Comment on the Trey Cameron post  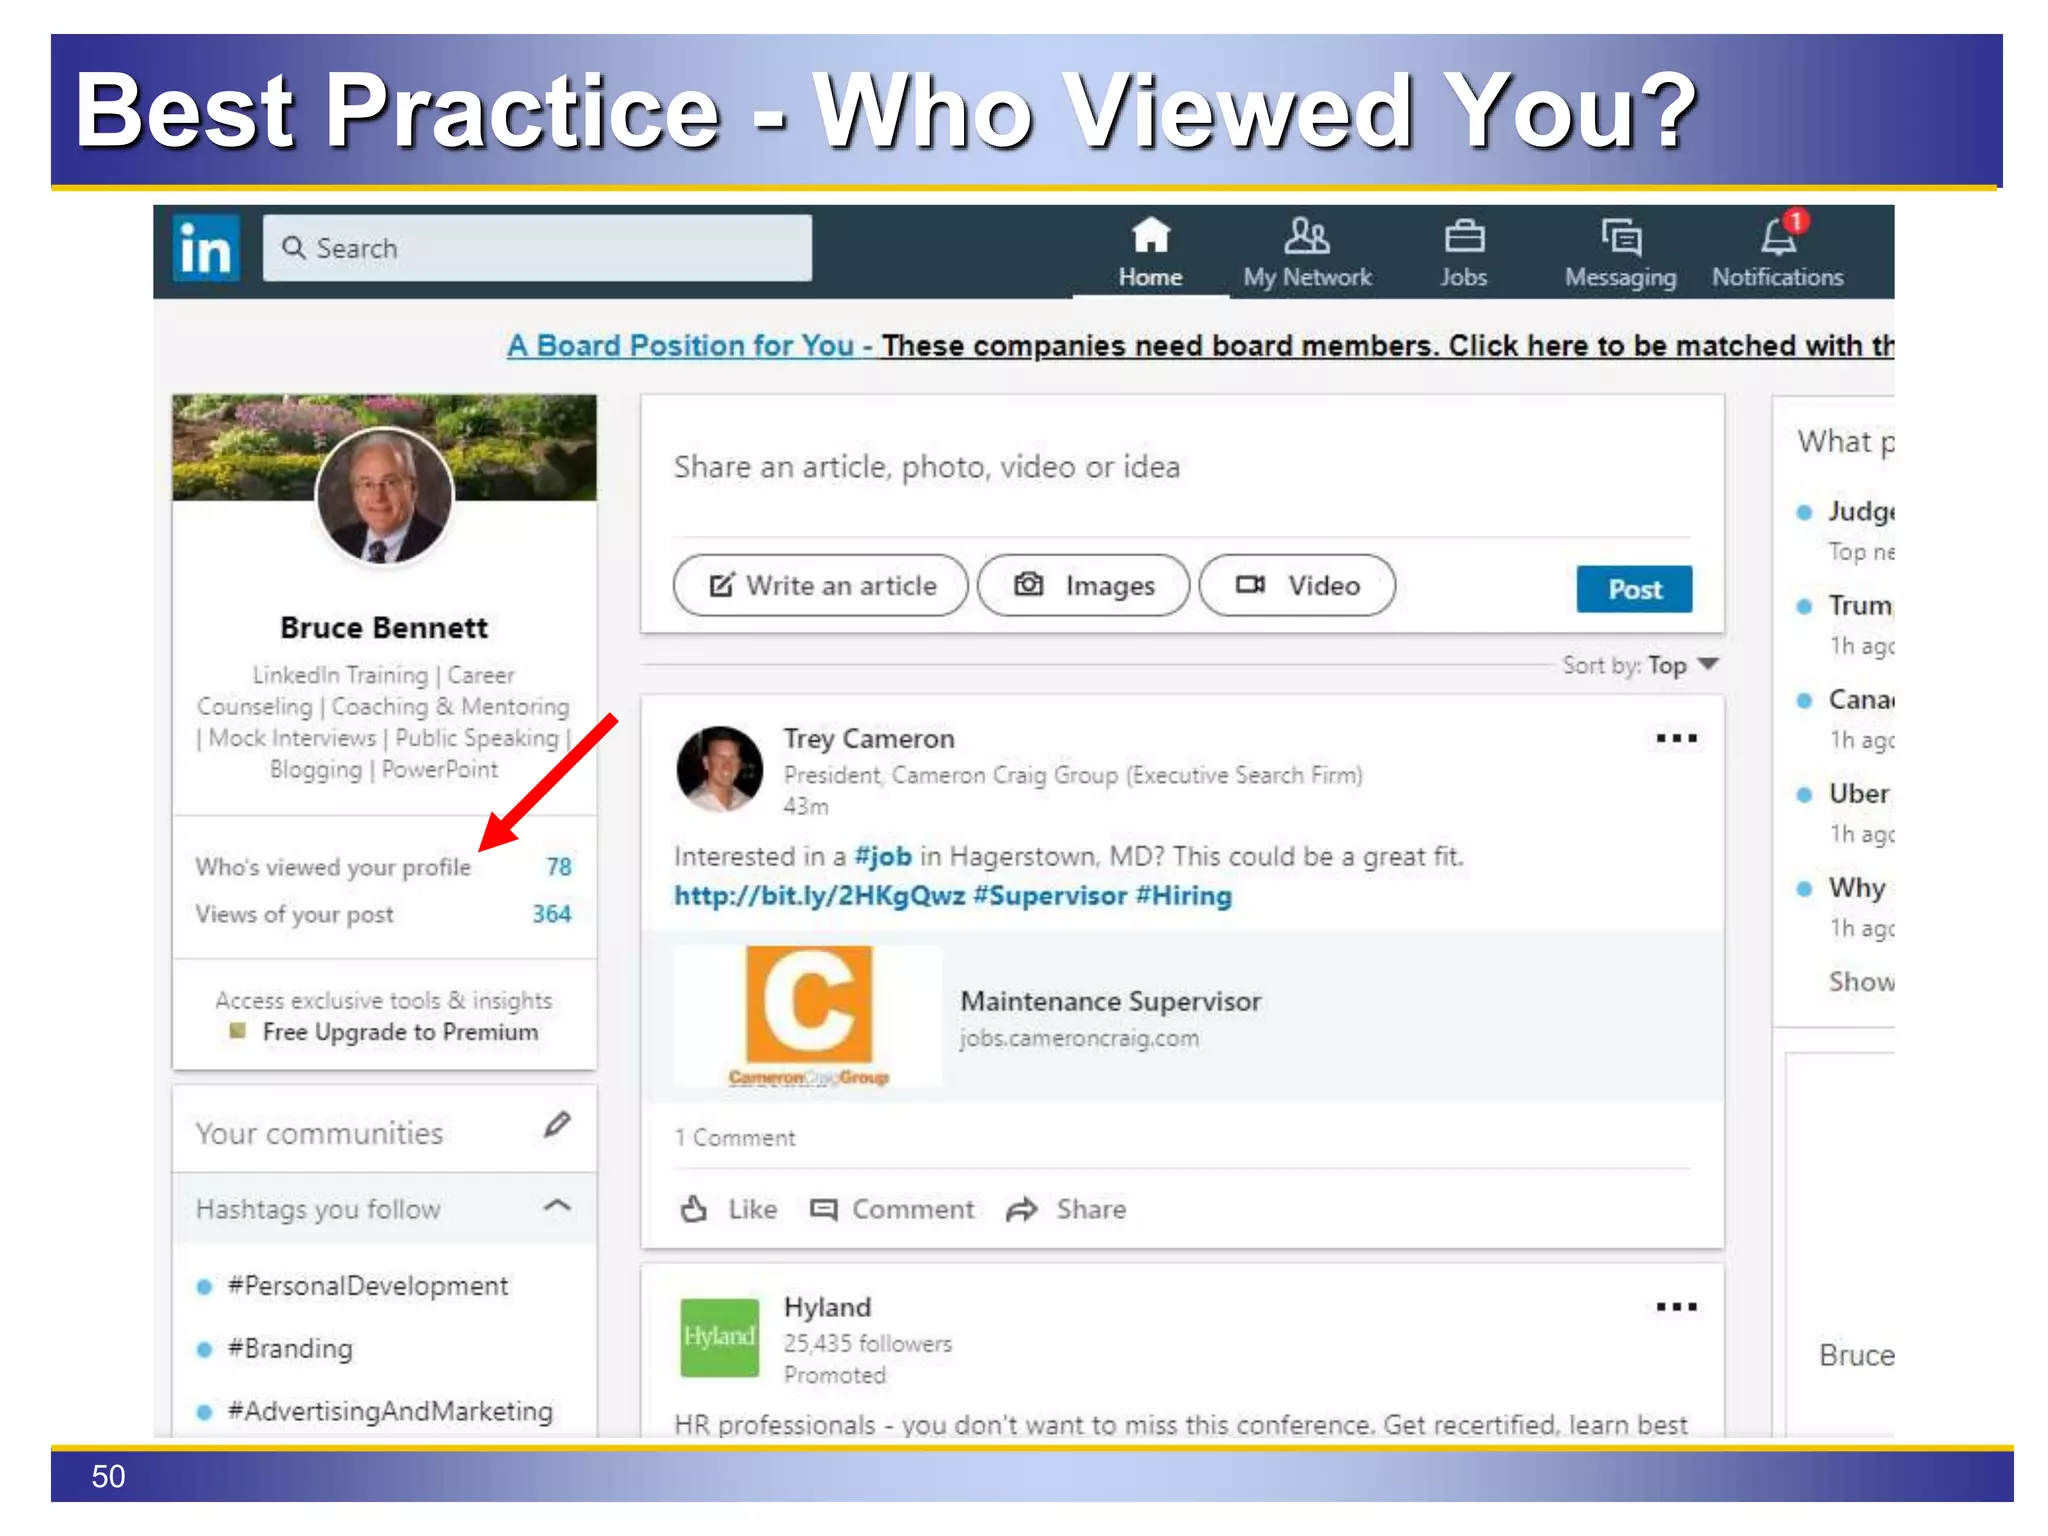[892, 1209]
